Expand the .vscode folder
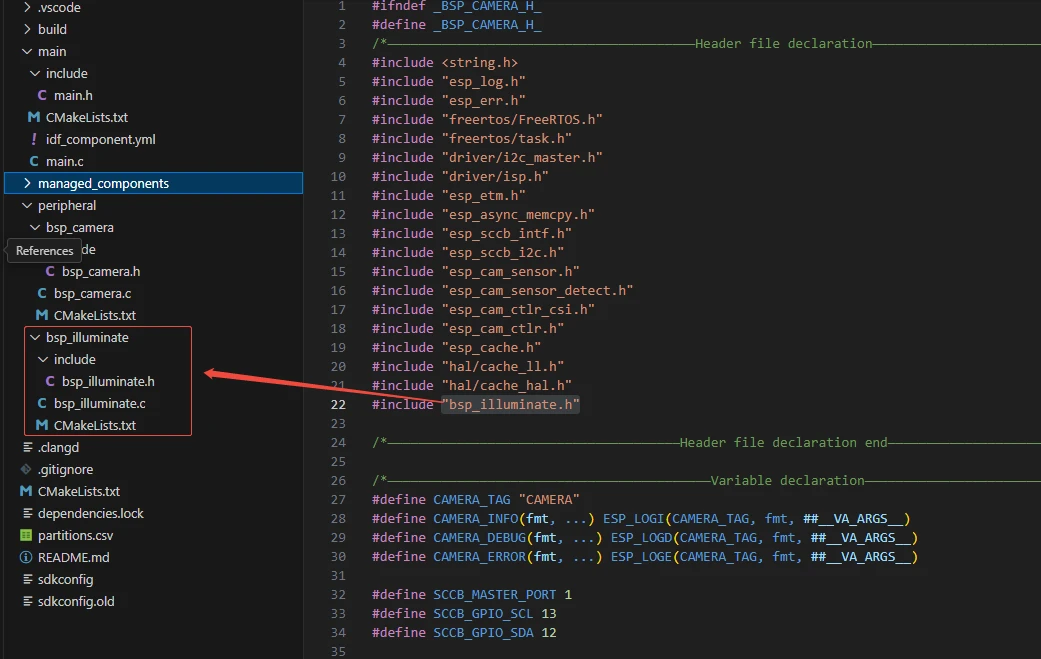The width and height of the screenshot is (1041, 659). coord(27,7)
